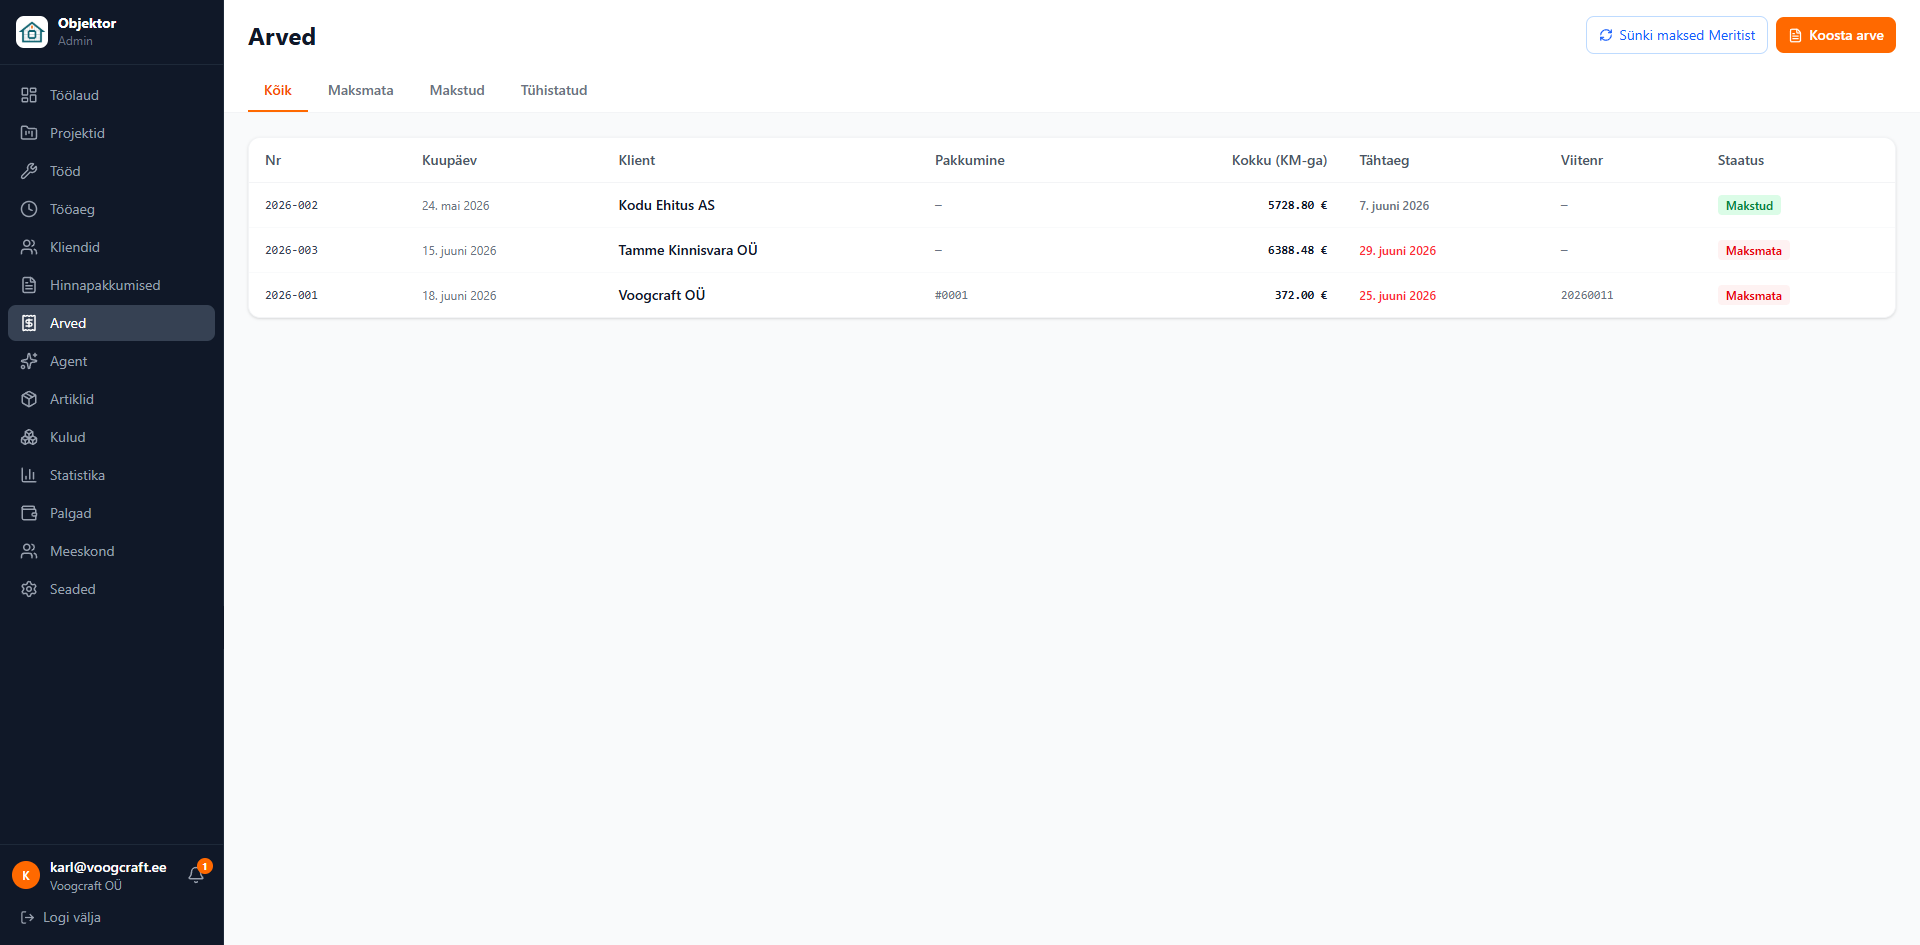Click the Kuupäev column header

(449, 160)
